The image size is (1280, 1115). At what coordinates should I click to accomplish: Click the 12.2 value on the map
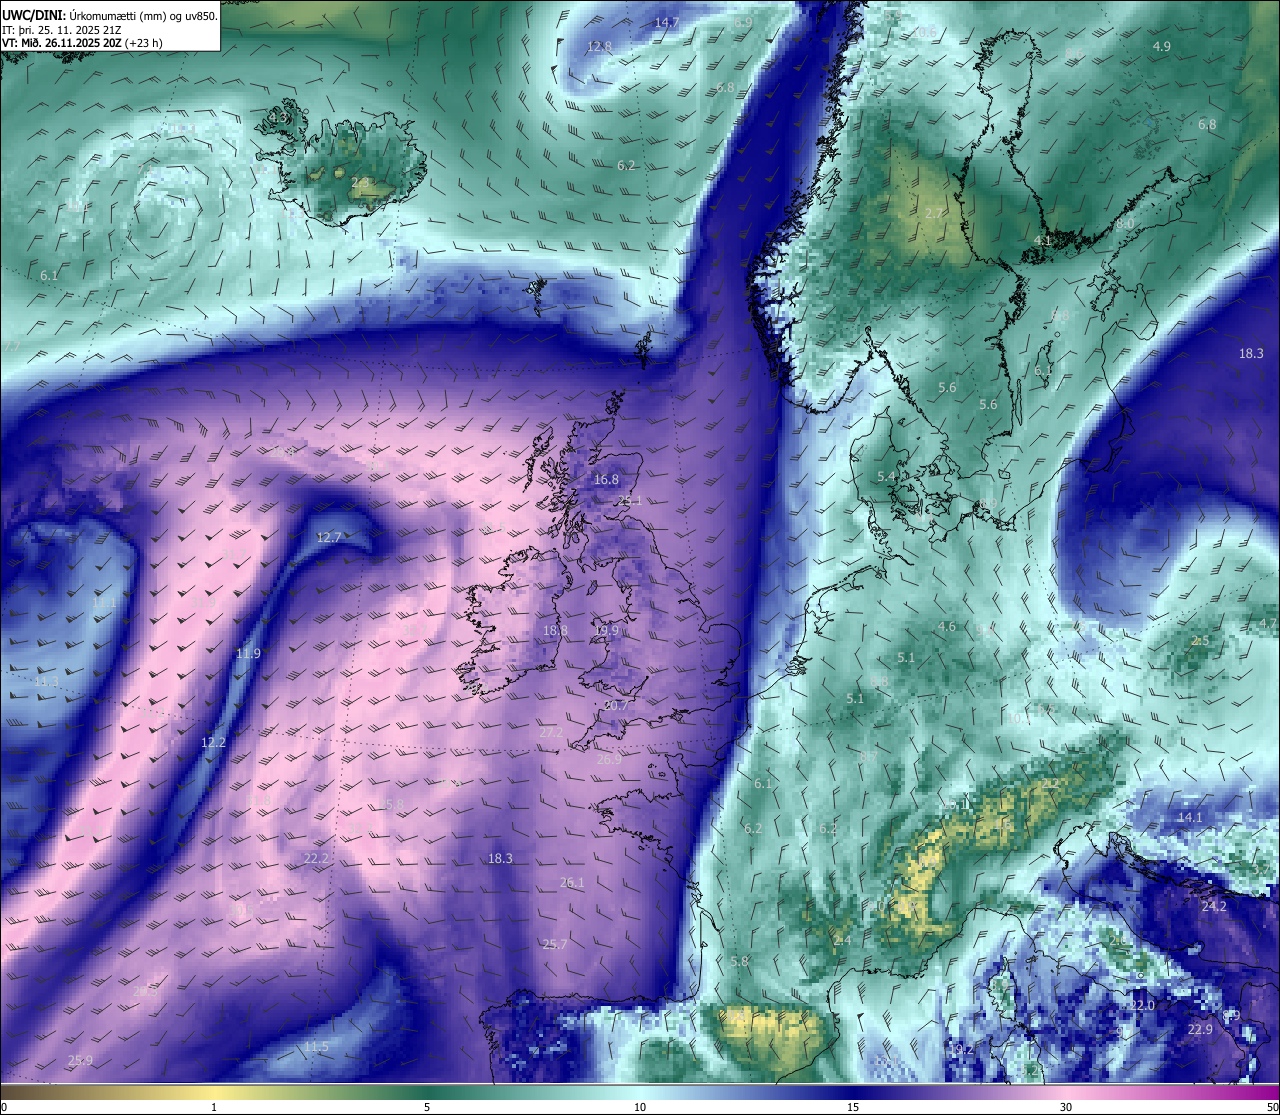click(x=213, y=743)
